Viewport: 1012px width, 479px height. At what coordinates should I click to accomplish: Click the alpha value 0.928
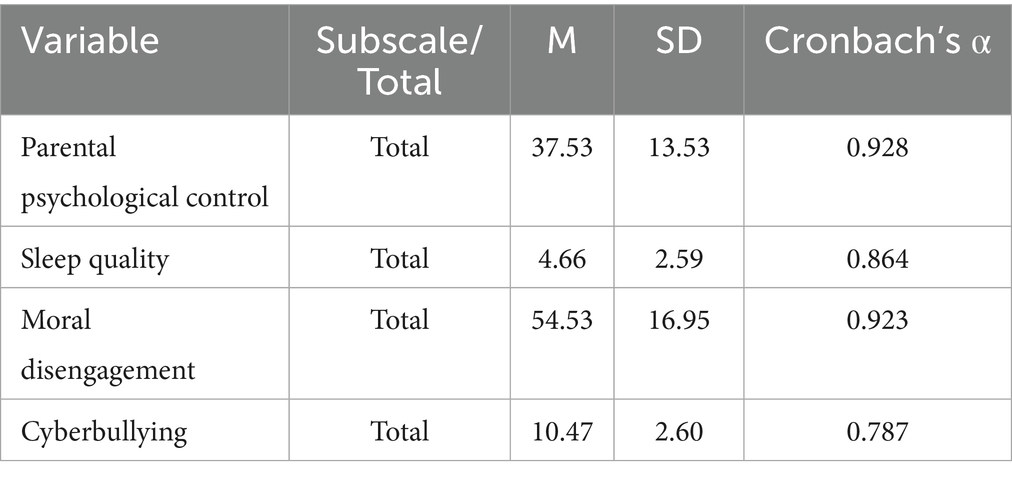click(x=877, y=148)
